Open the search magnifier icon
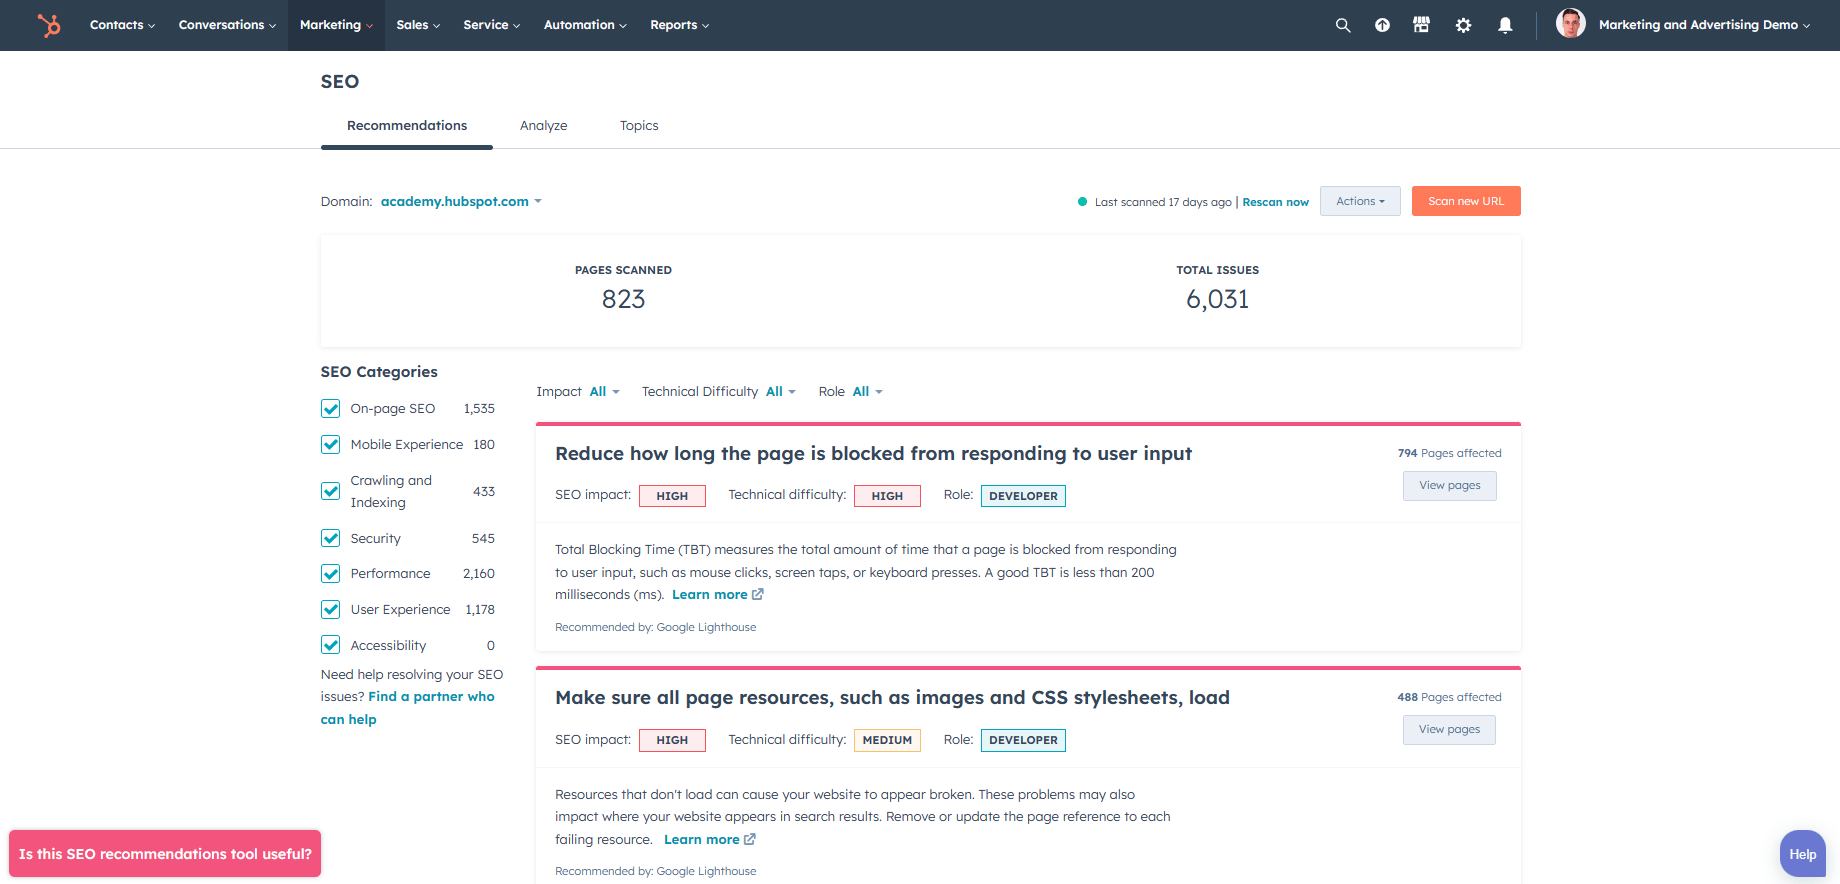 tap(1343, 25)
